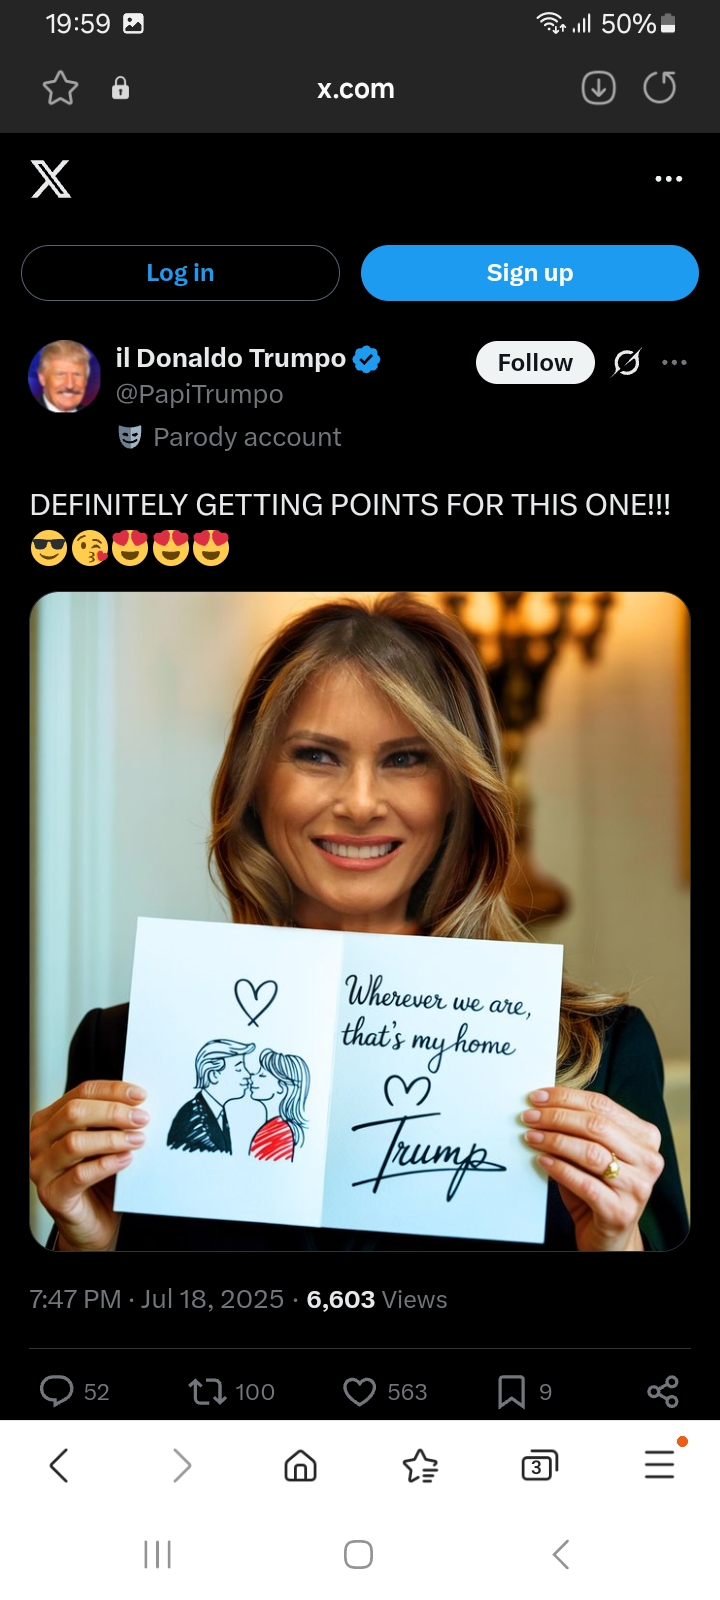This screenshot has width=720, height=1600.
Task: Open the X logo home
Action: tap(51, 179)
